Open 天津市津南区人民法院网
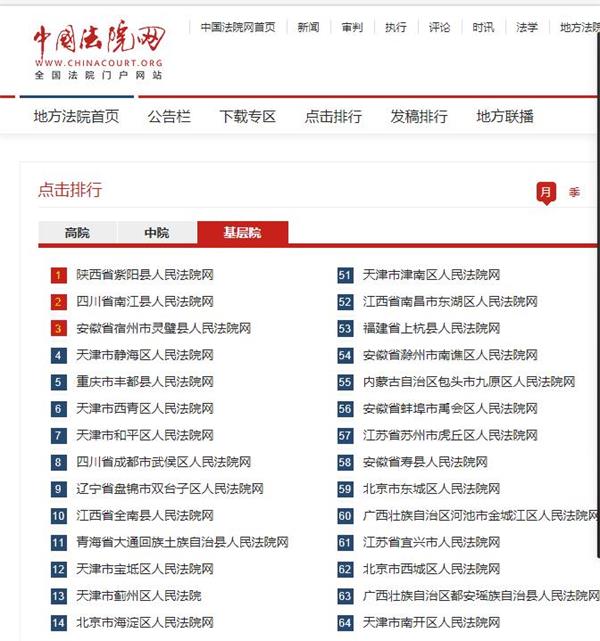 point(431,275)
